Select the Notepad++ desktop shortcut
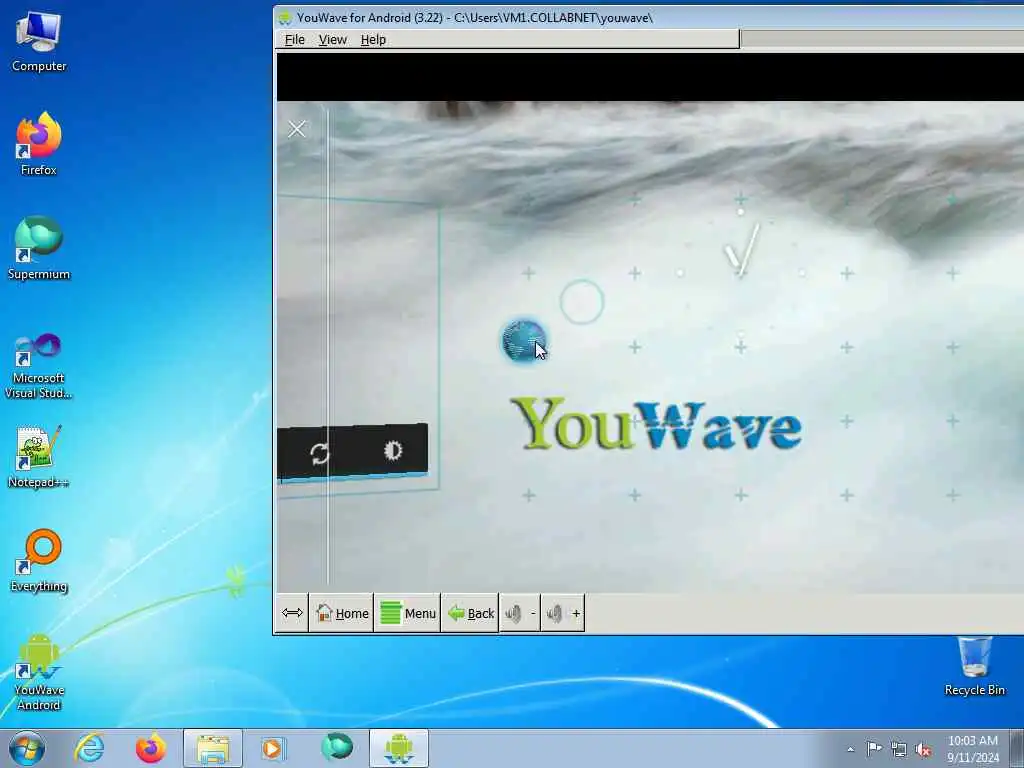1024x768 pixels. pos(39,456)
